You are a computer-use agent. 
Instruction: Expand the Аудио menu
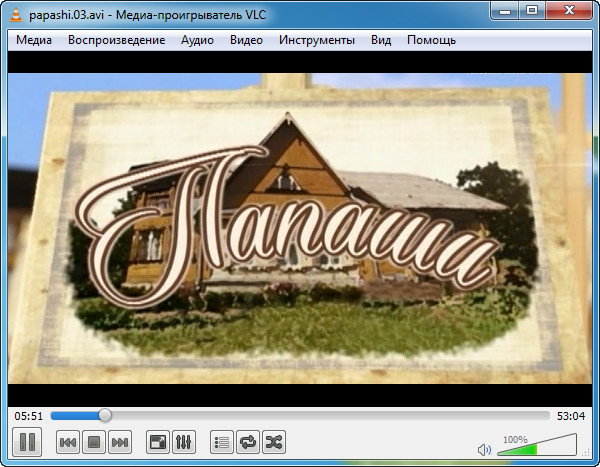coord(197,40)
